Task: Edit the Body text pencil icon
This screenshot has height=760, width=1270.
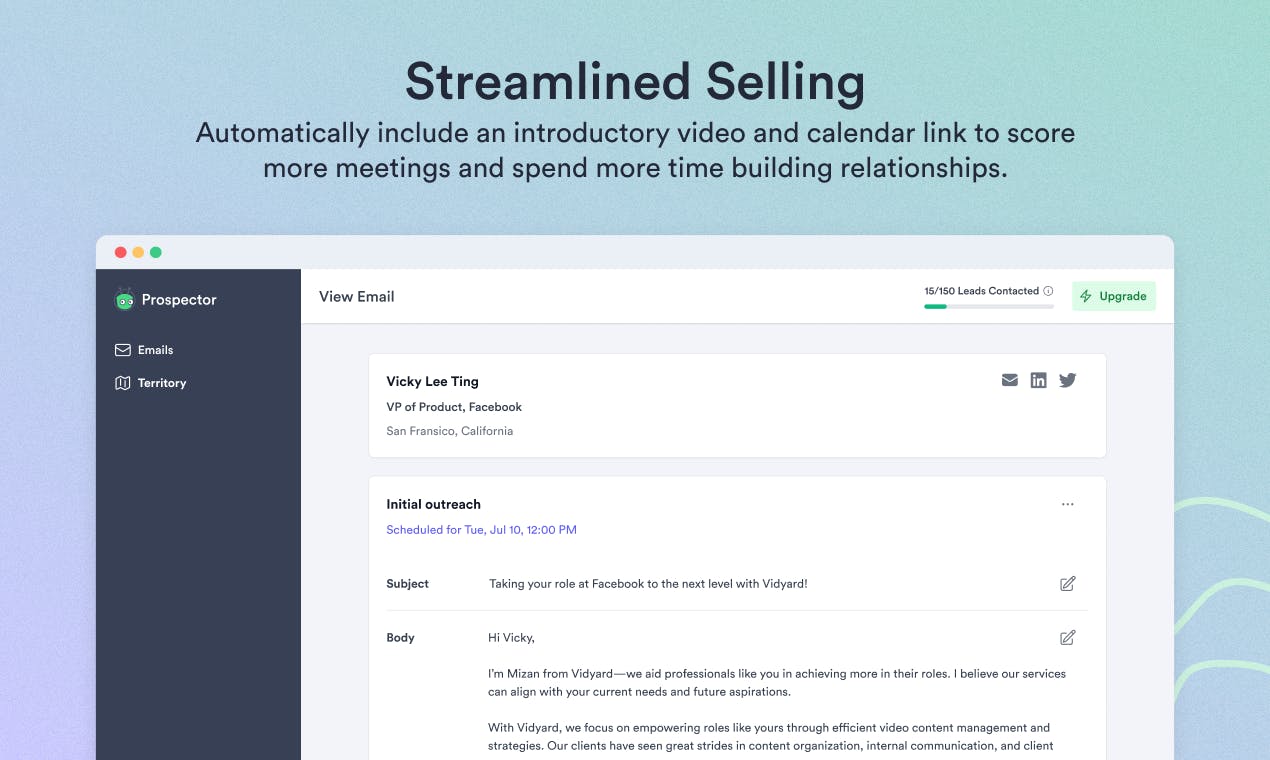Action: coord(1068,637)
